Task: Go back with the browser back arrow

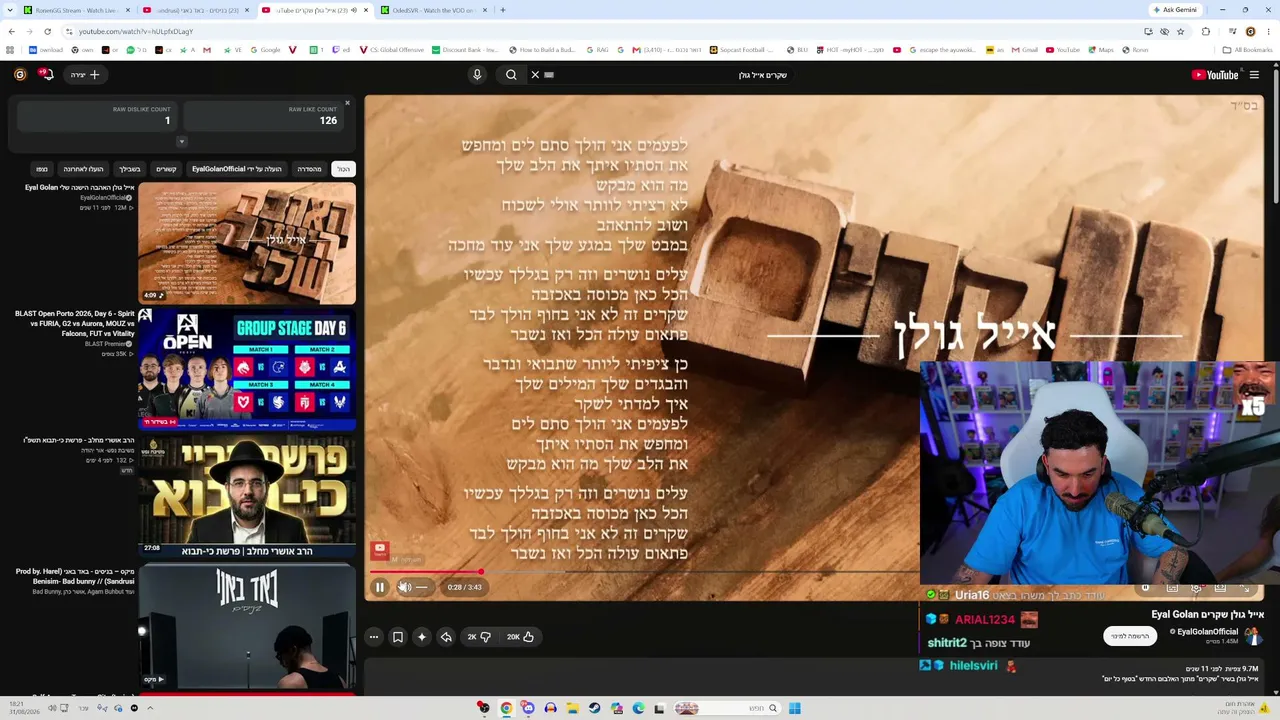Action: (11, 31)
